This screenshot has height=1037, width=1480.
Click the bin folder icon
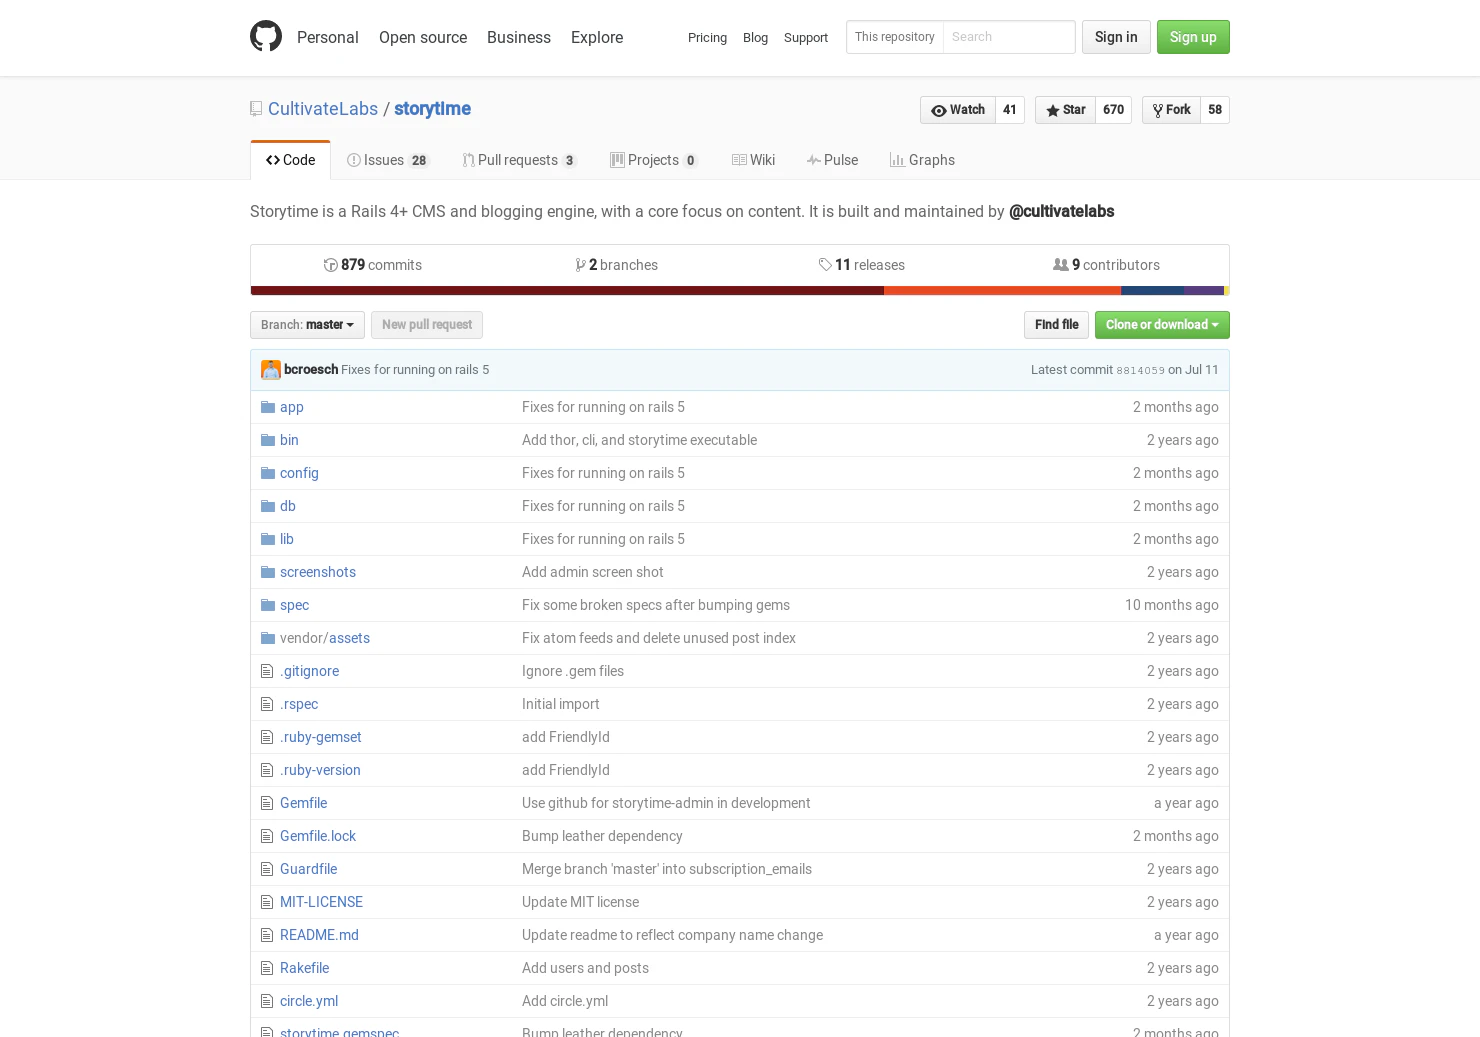click(x=268, y=440)
